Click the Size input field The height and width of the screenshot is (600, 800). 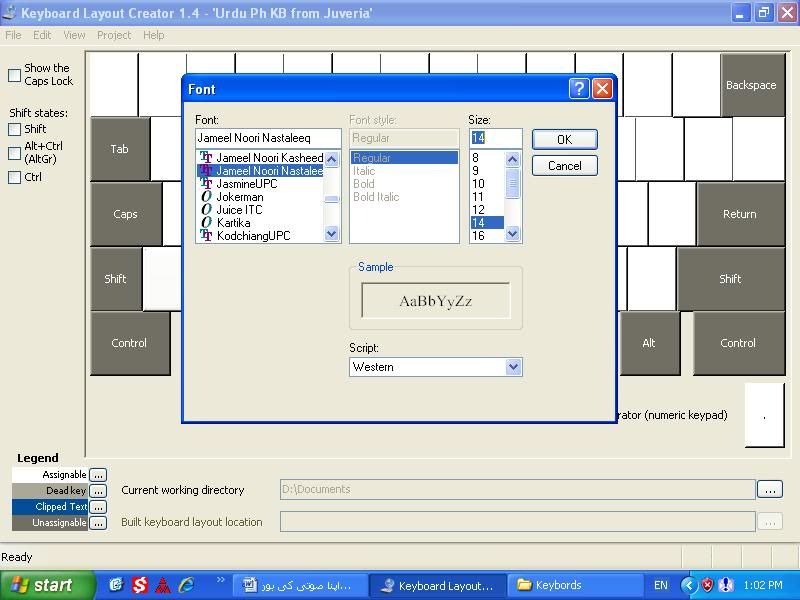[x=495, y=138]
